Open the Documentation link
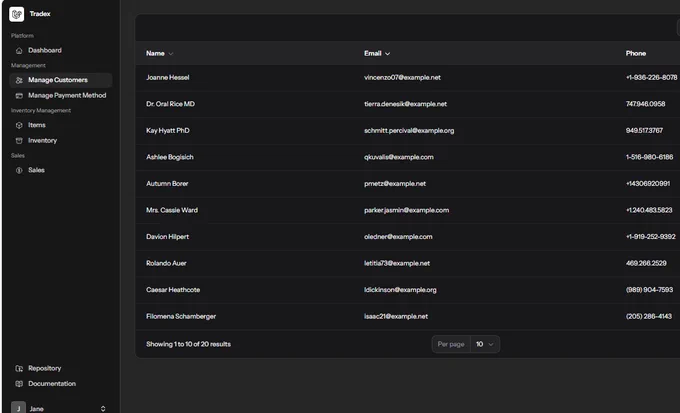Viewport: 680px width, 413px height. [61, 384]
